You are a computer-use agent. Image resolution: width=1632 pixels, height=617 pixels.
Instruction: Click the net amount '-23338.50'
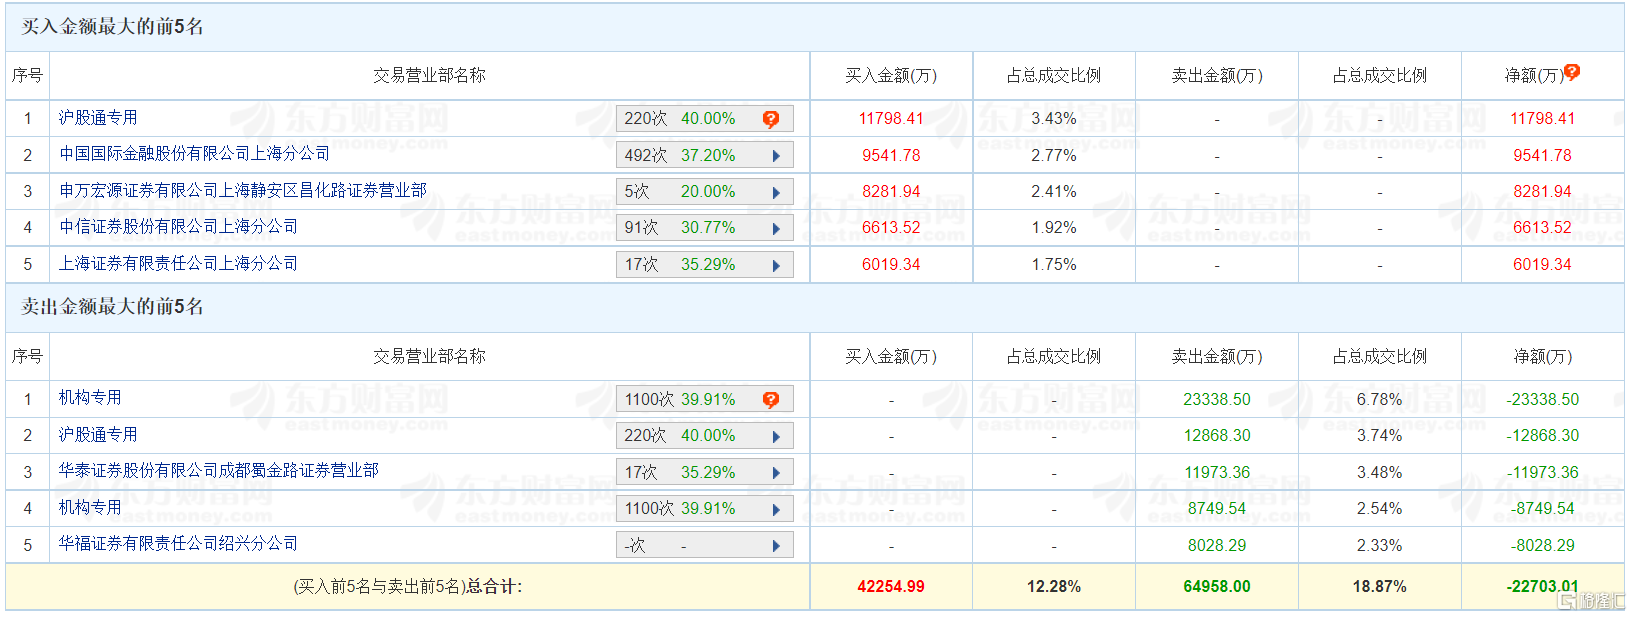(1543, 400)
